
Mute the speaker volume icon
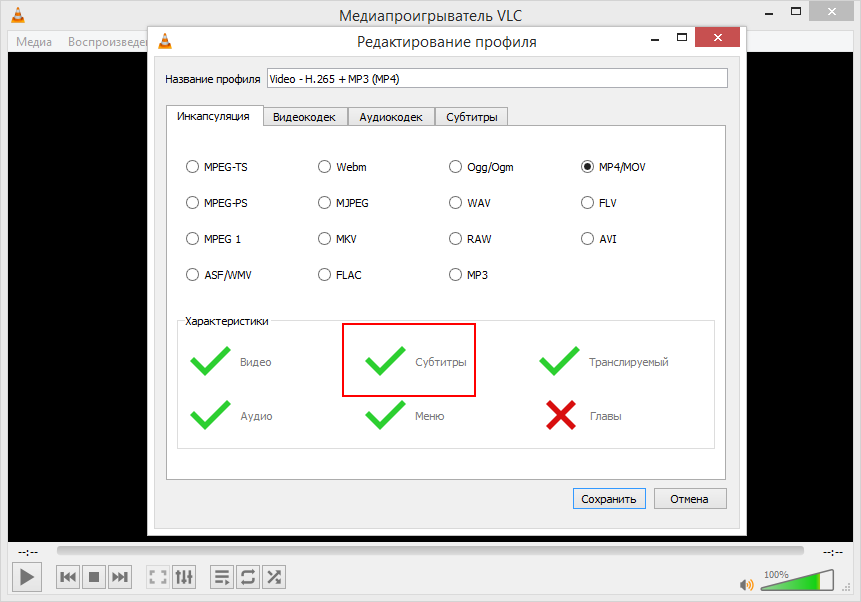tap(746, 585)
